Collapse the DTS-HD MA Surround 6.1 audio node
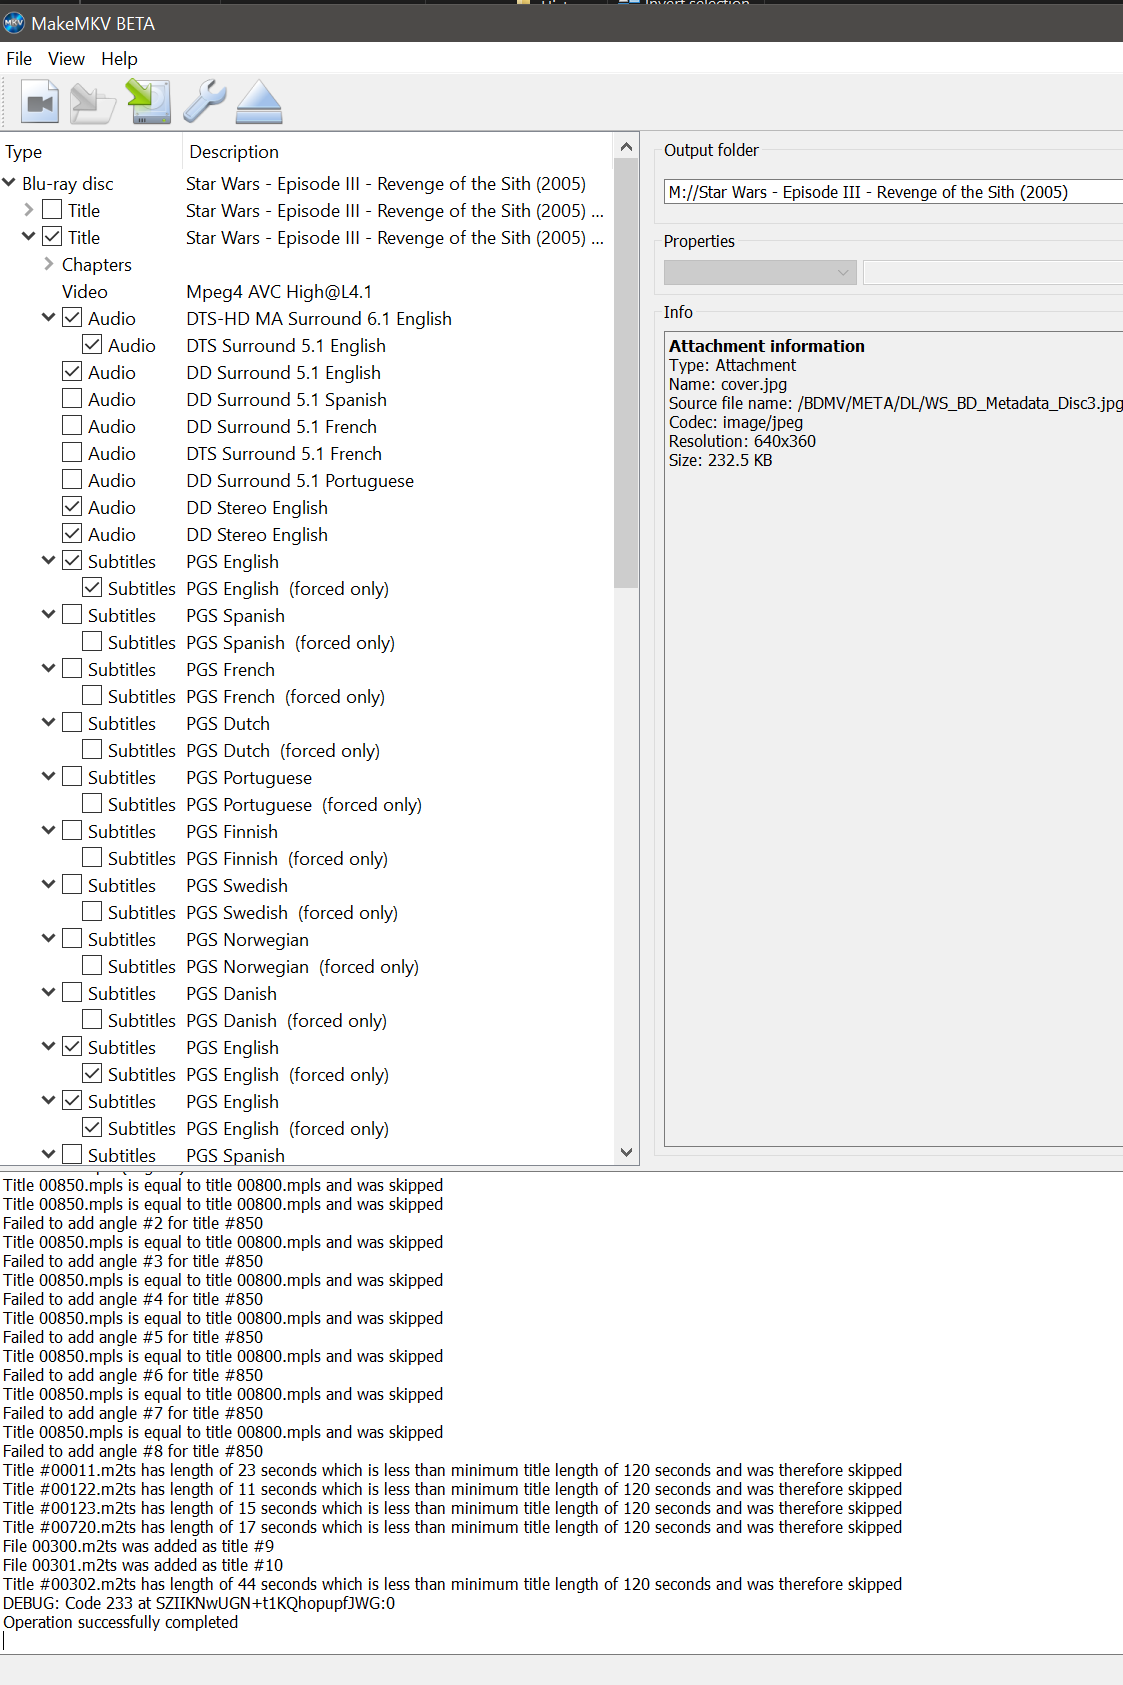This screenshot has height=1685, width=1123. point(49,318)
